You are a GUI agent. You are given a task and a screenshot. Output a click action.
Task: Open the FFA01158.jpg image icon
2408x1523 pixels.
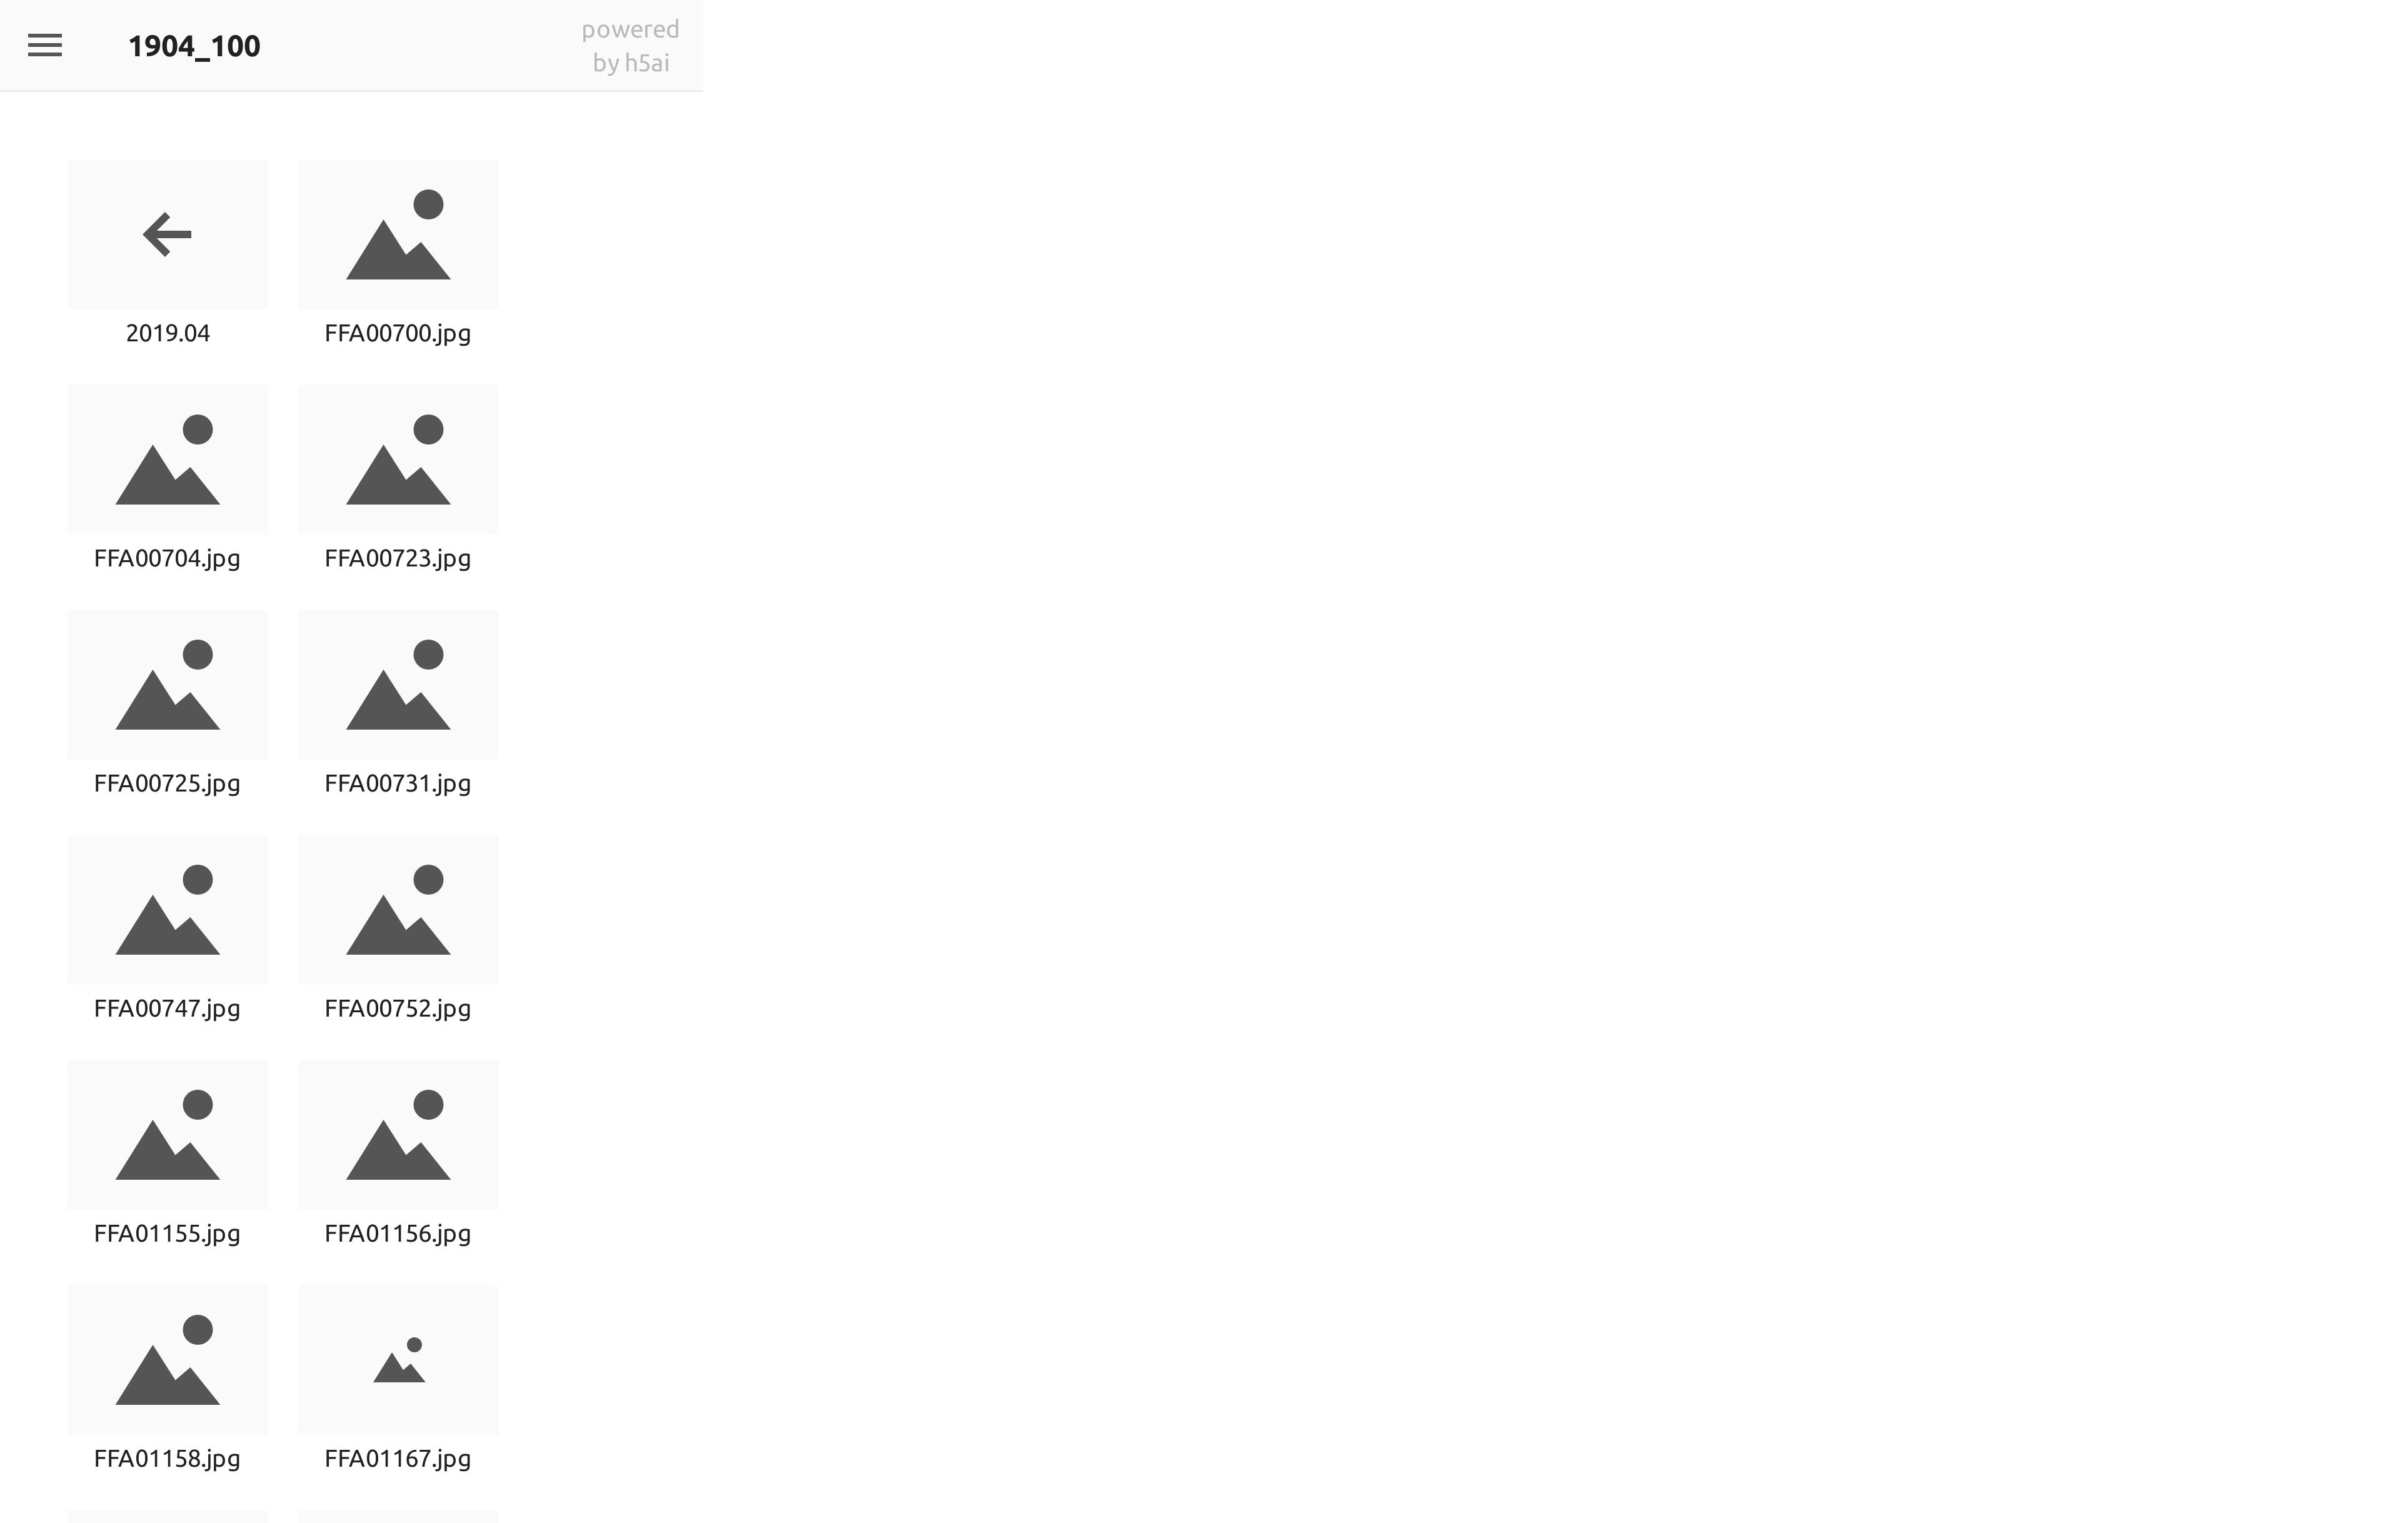(x=167, y=1360)
